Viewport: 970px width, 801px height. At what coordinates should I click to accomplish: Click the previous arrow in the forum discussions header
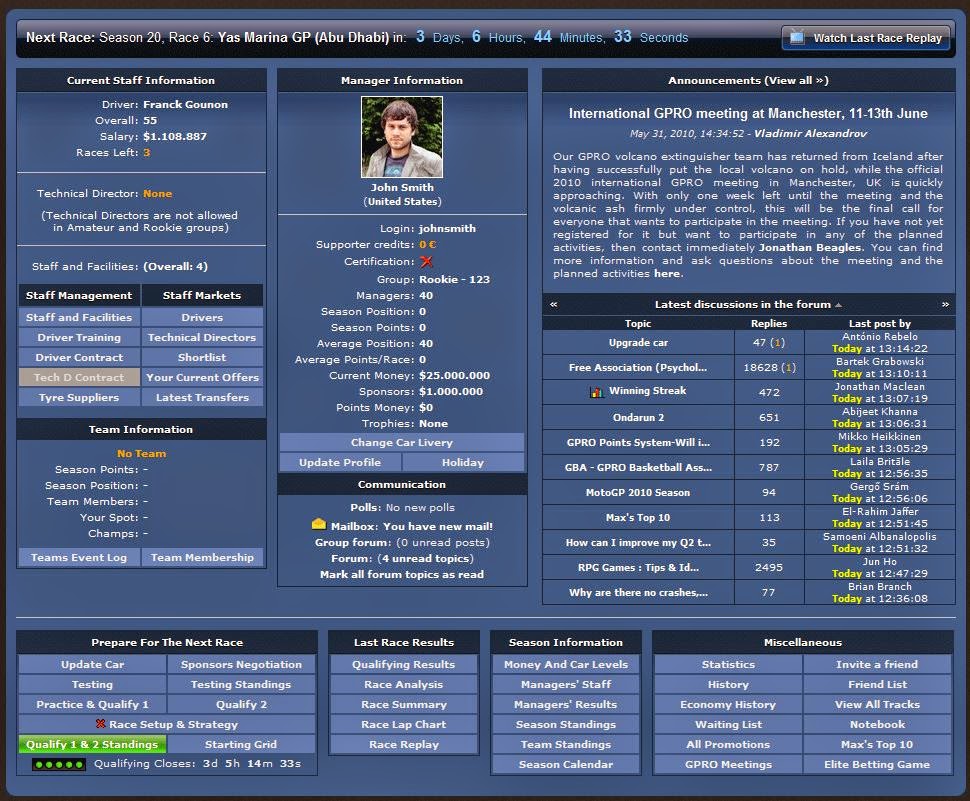coord(554,304)
